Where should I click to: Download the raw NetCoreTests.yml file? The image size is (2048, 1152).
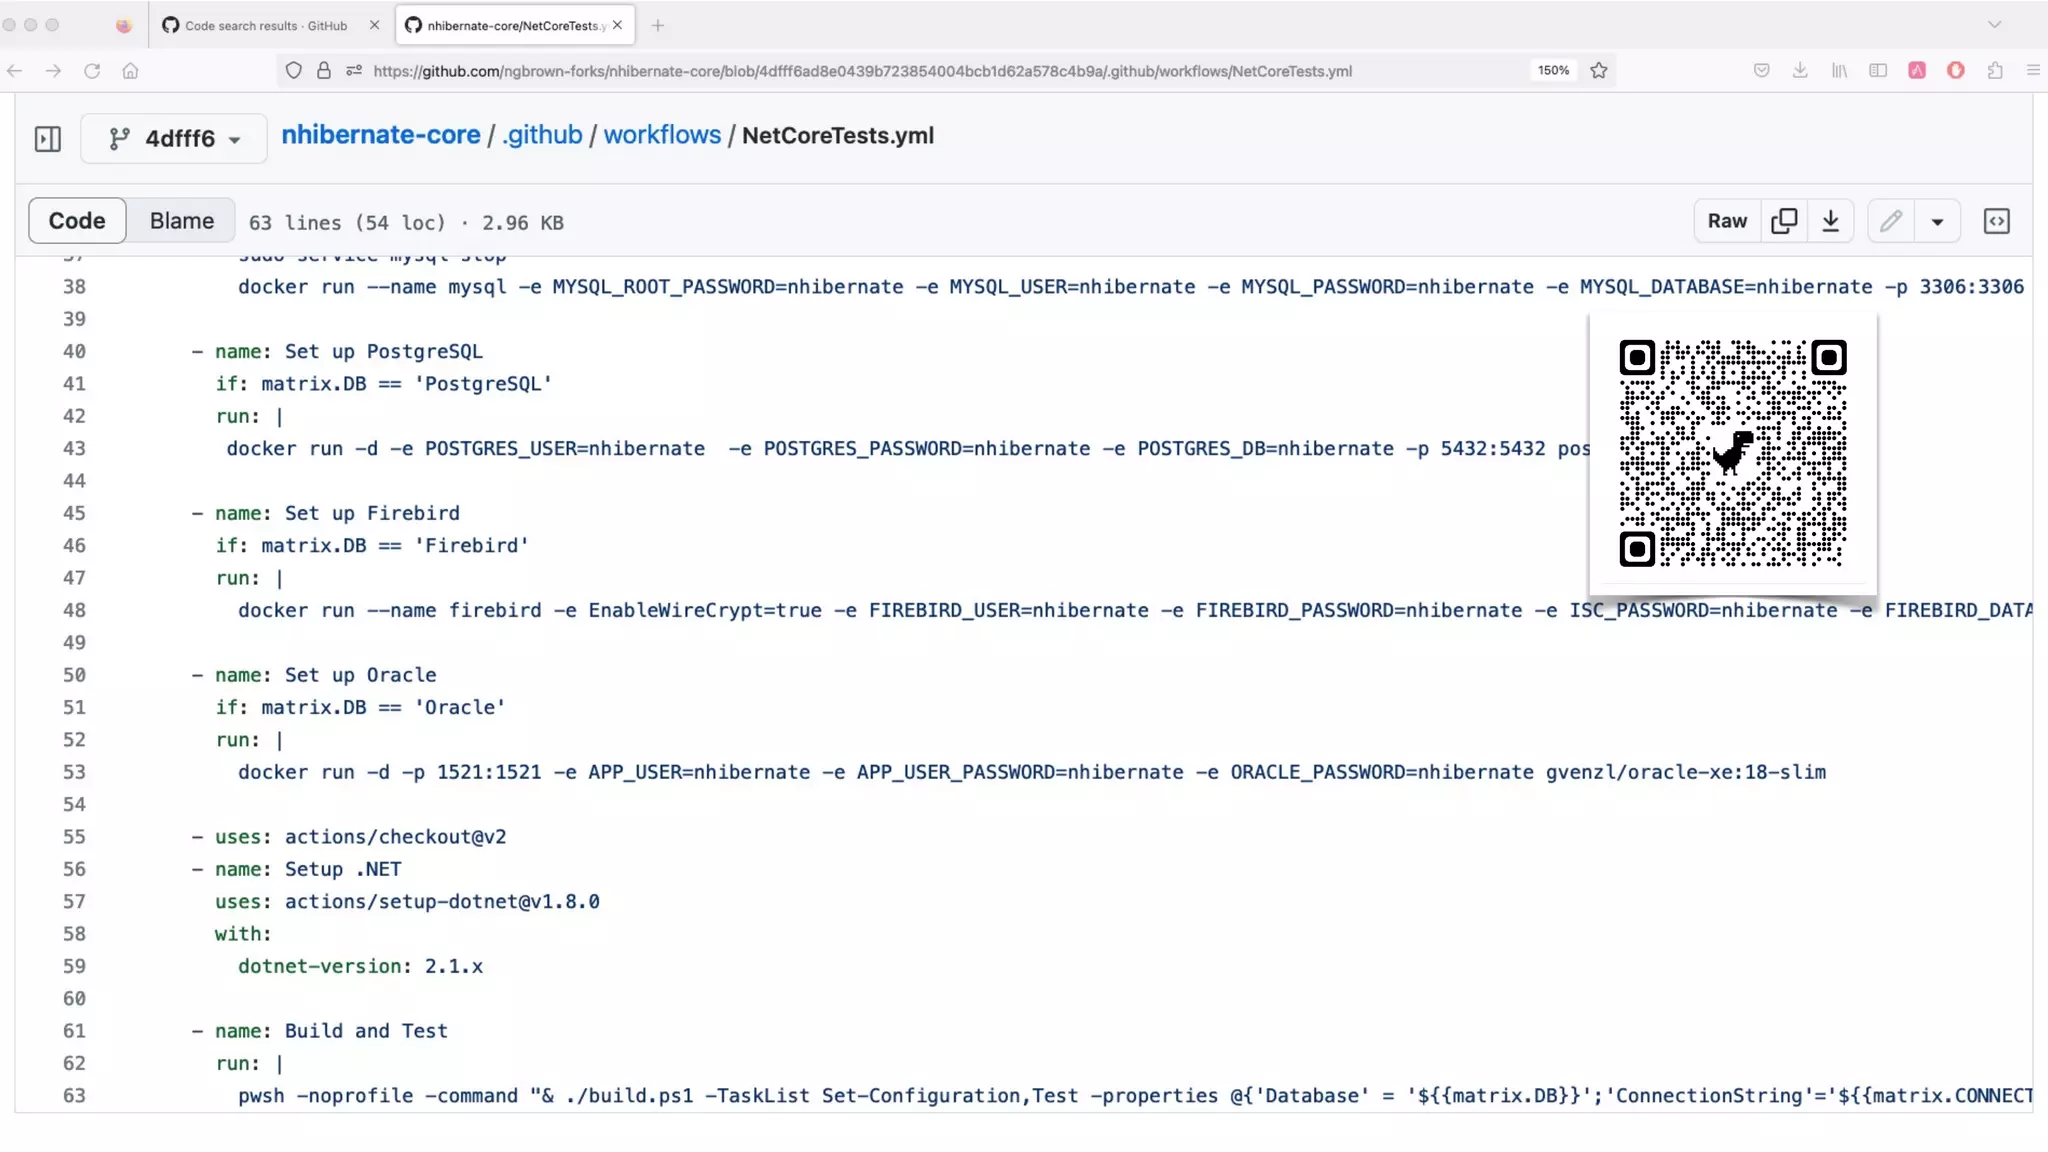point(1830,221)
